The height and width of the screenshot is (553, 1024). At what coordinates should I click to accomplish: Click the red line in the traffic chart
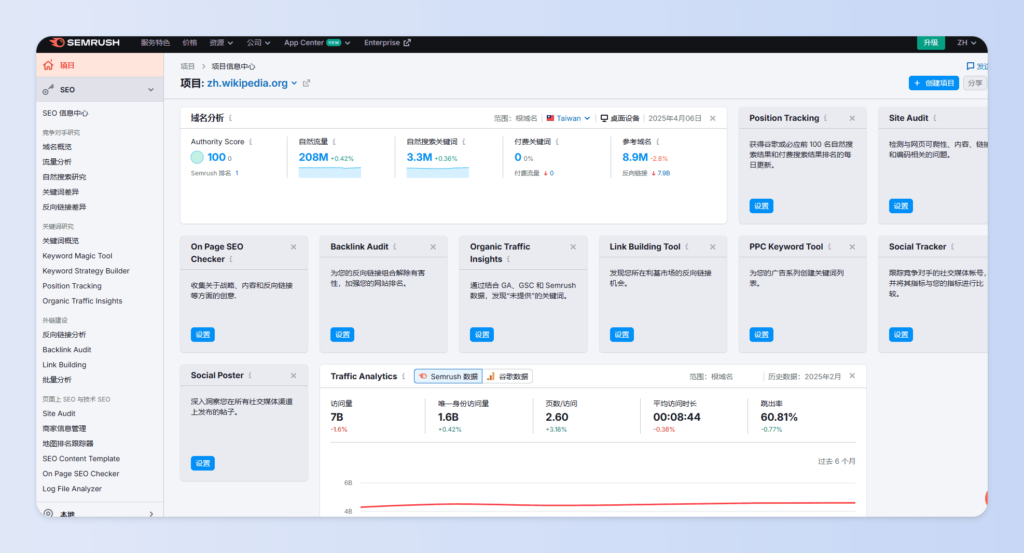600,504
